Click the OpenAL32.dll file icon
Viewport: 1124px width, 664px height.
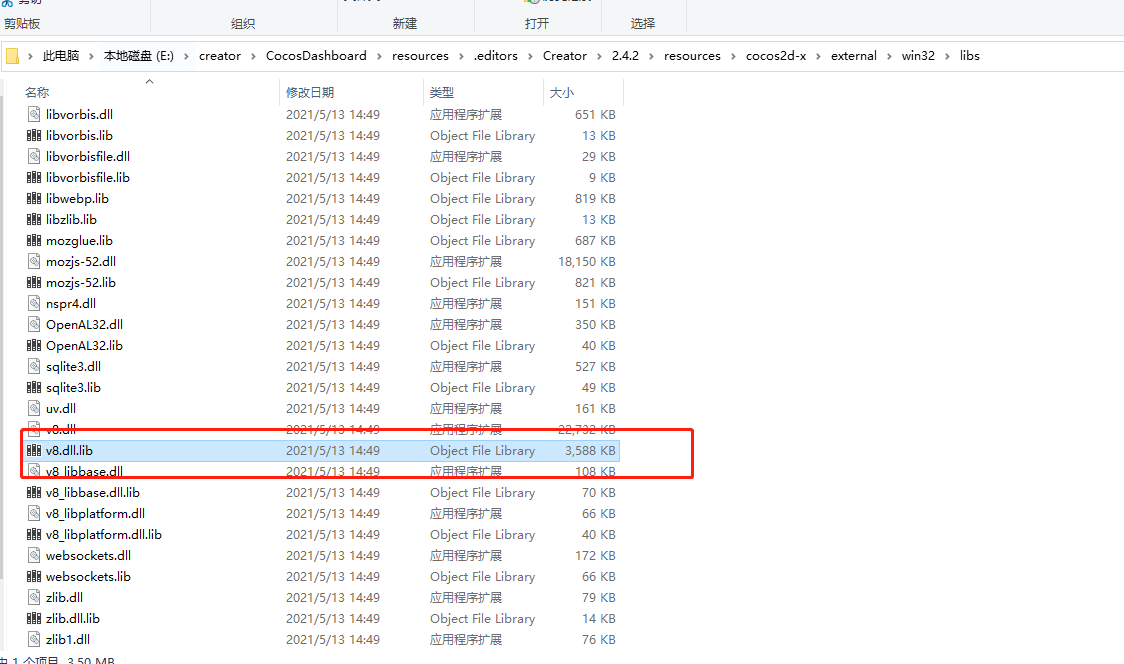(34, 324)
